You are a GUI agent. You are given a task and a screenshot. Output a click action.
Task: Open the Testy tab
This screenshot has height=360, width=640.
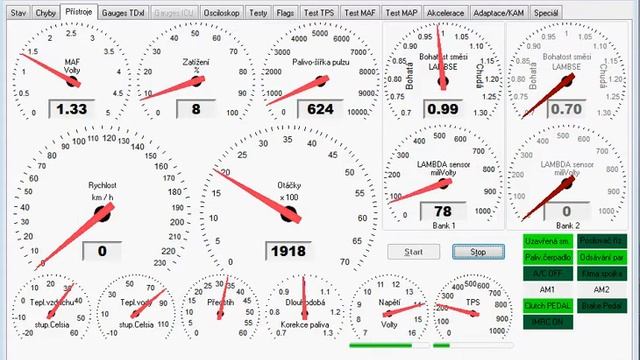pos(258,13)
